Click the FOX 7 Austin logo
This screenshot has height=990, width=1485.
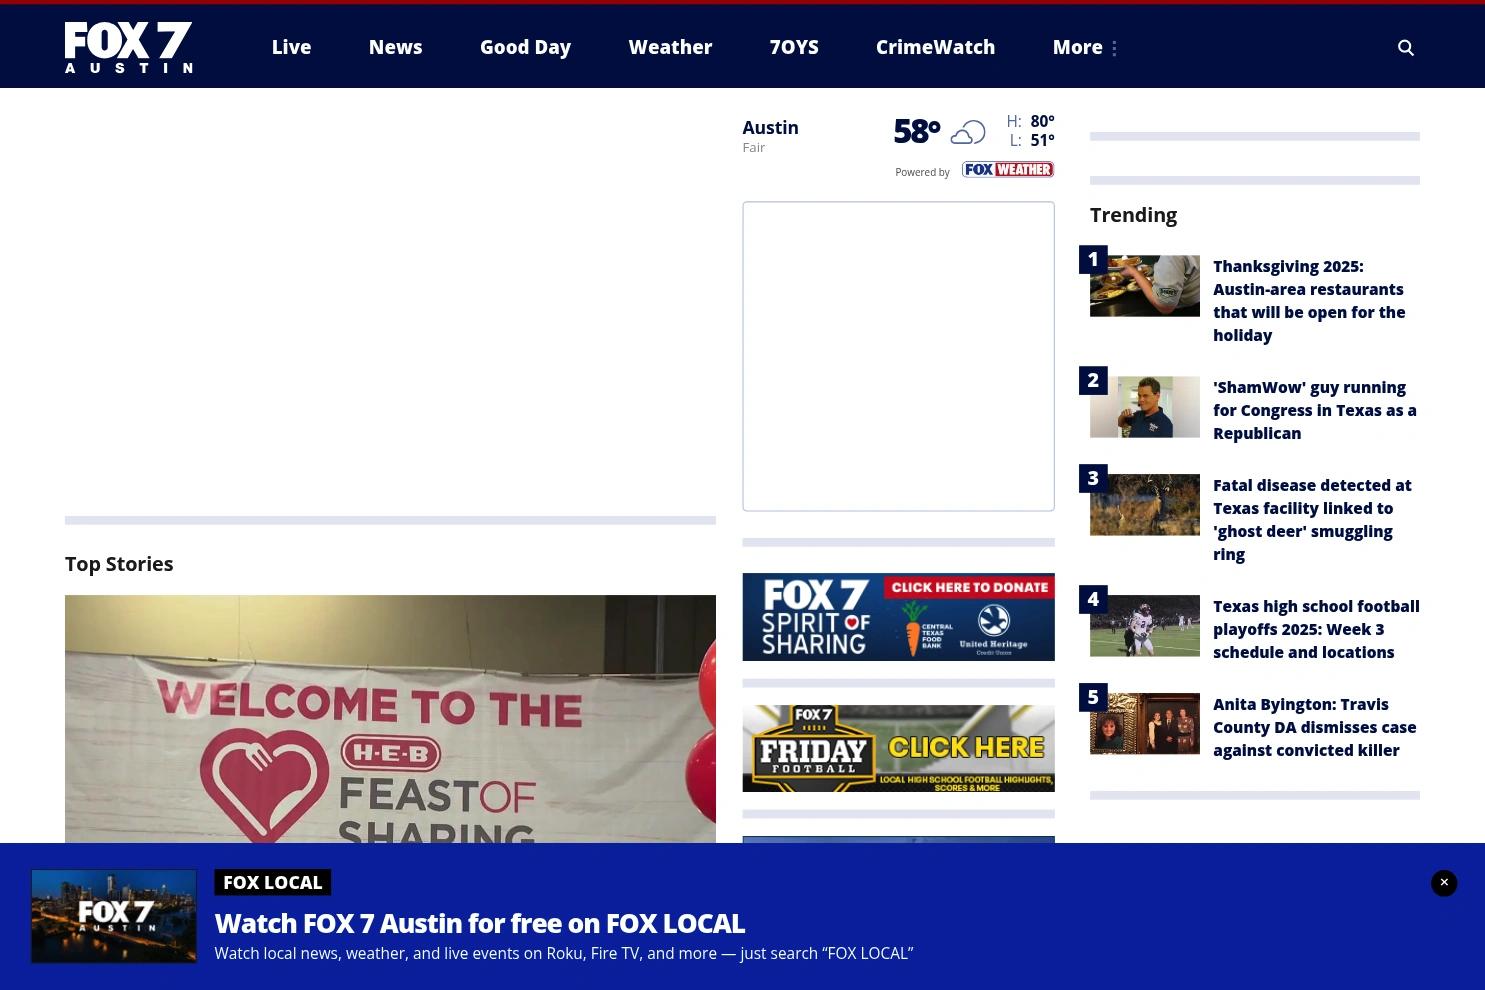coord(128,47)
